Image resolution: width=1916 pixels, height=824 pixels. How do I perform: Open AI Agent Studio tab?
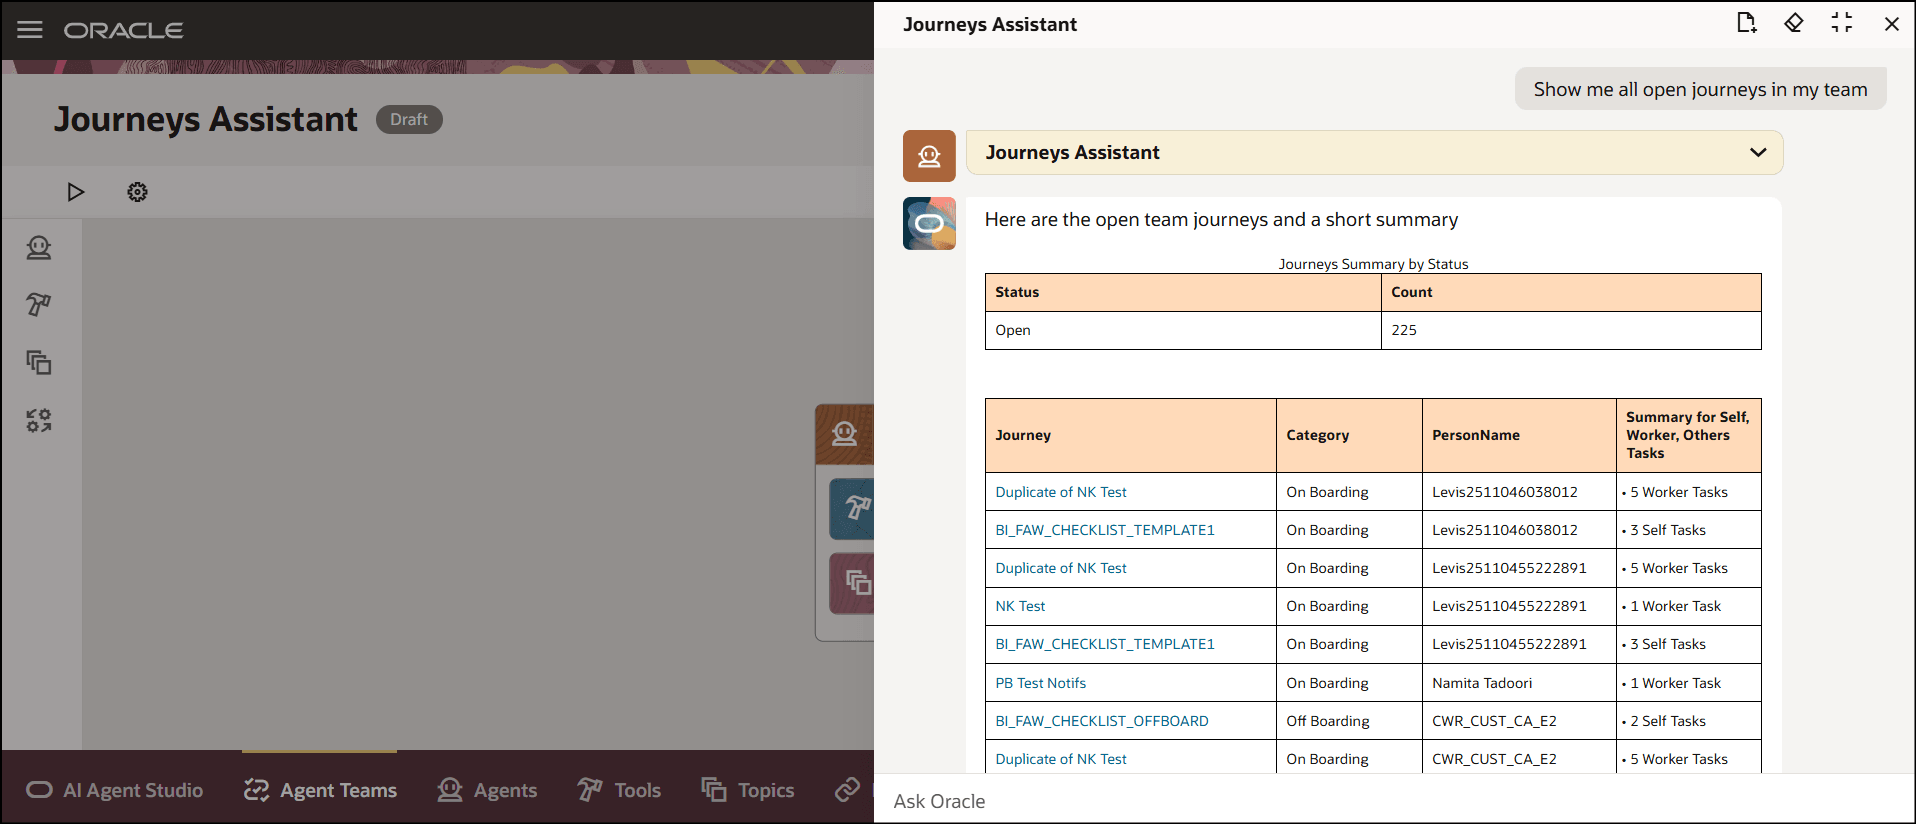pos(115,790)
